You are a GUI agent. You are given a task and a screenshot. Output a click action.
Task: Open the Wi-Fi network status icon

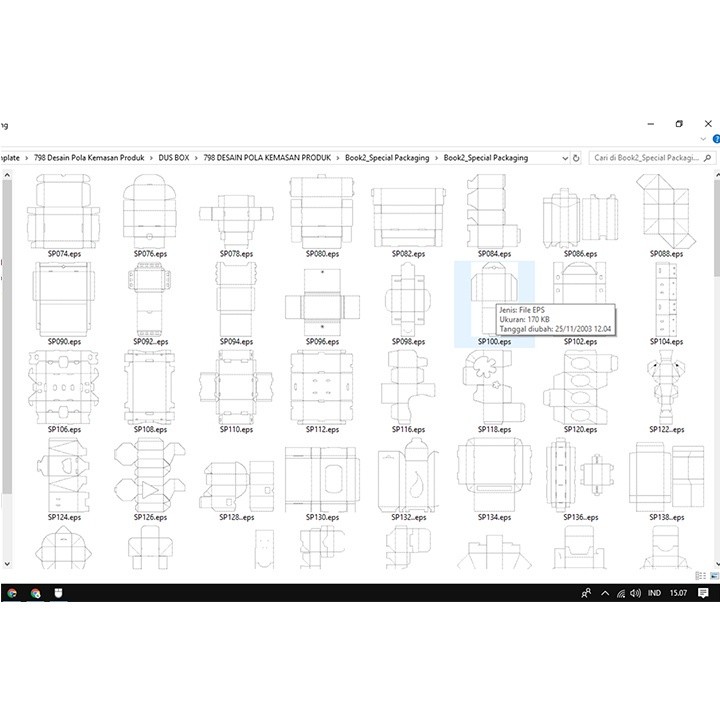point(621,593)
